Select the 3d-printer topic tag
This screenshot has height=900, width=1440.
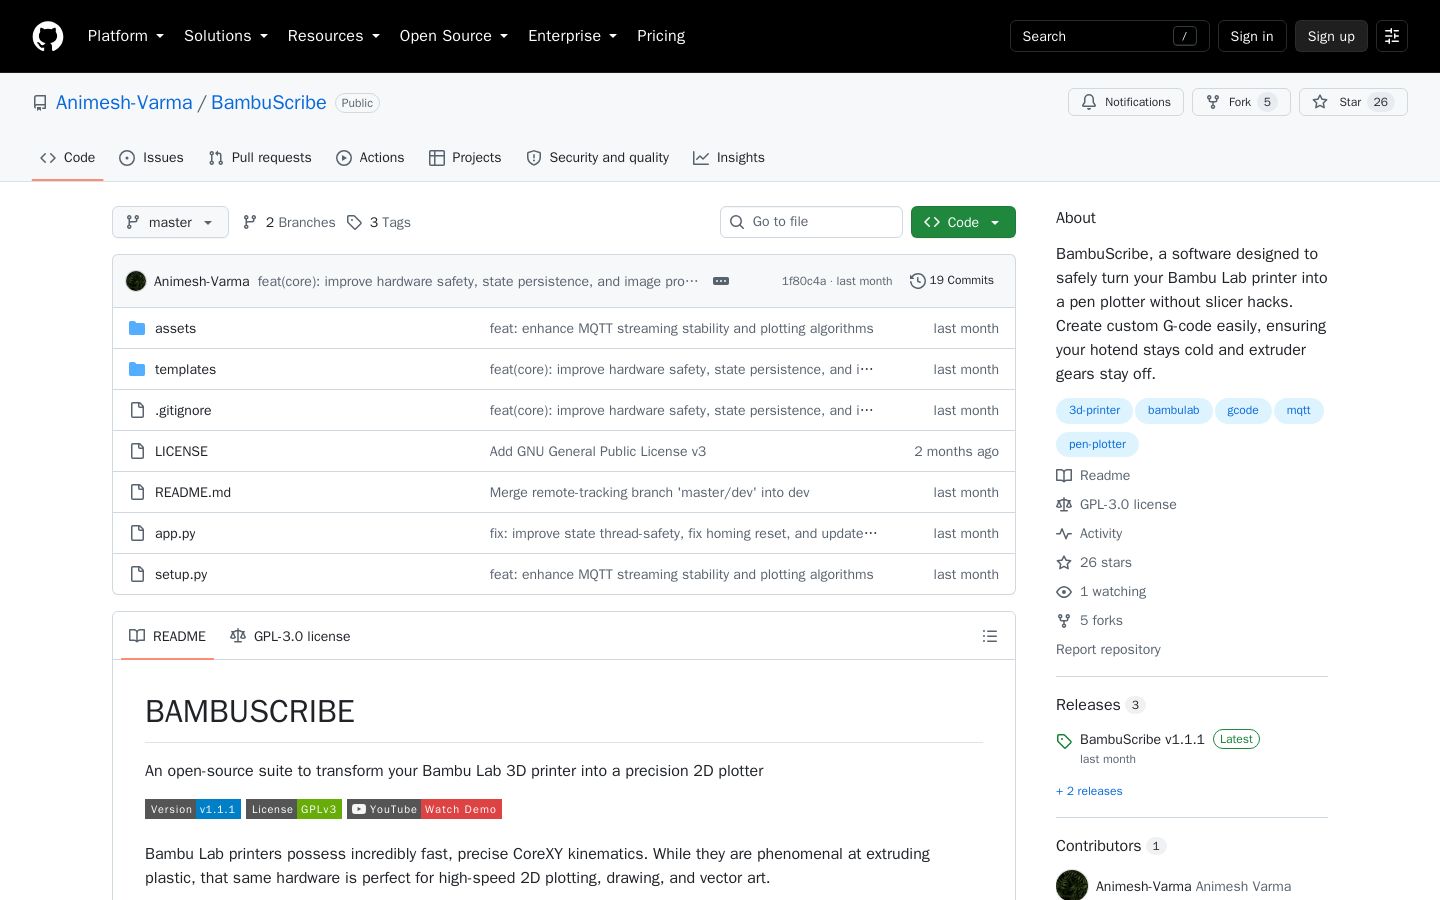tap(1094, 410)
